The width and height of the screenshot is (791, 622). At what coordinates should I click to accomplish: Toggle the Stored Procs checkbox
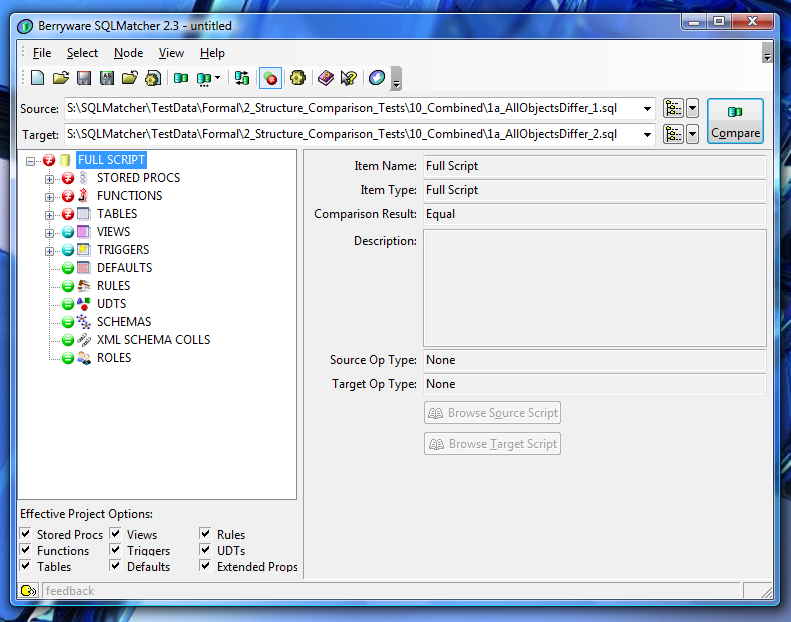(26, 533)
